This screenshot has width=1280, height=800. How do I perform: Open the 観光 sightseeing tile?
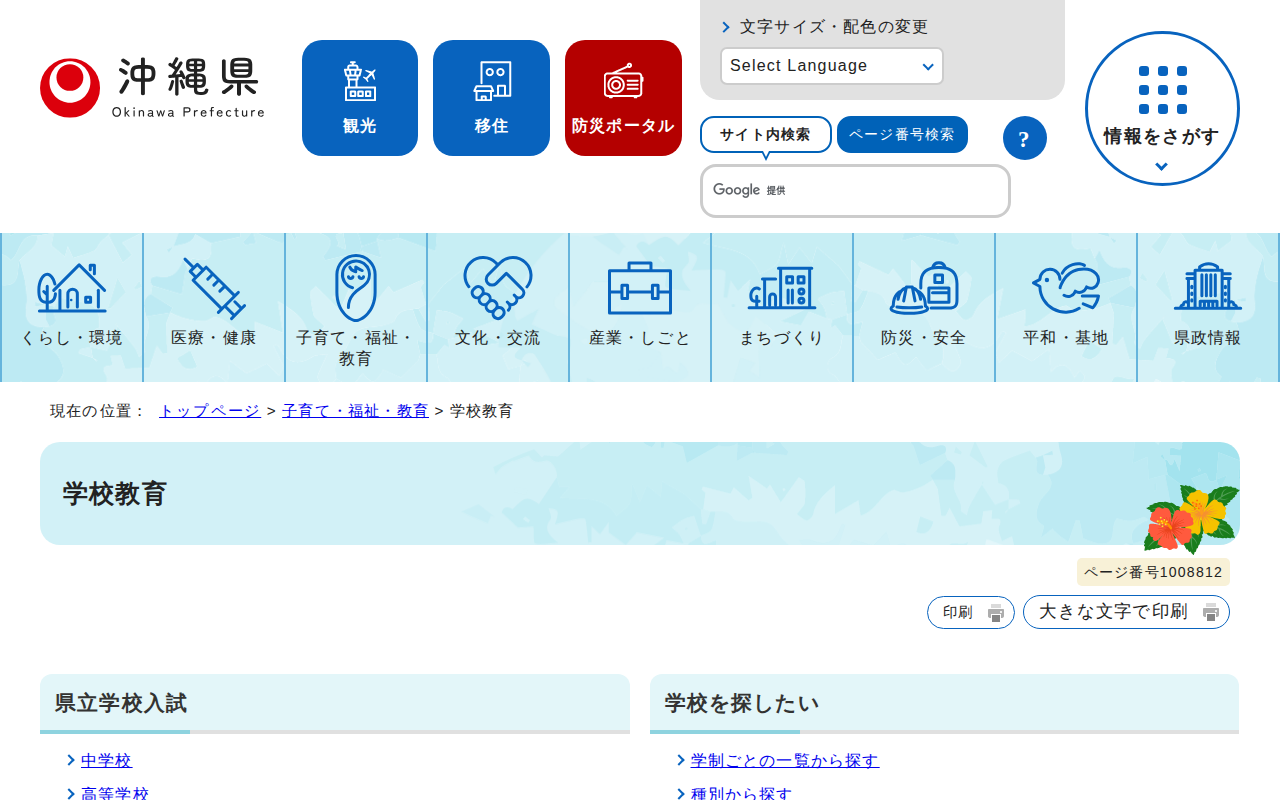point(359,98)
